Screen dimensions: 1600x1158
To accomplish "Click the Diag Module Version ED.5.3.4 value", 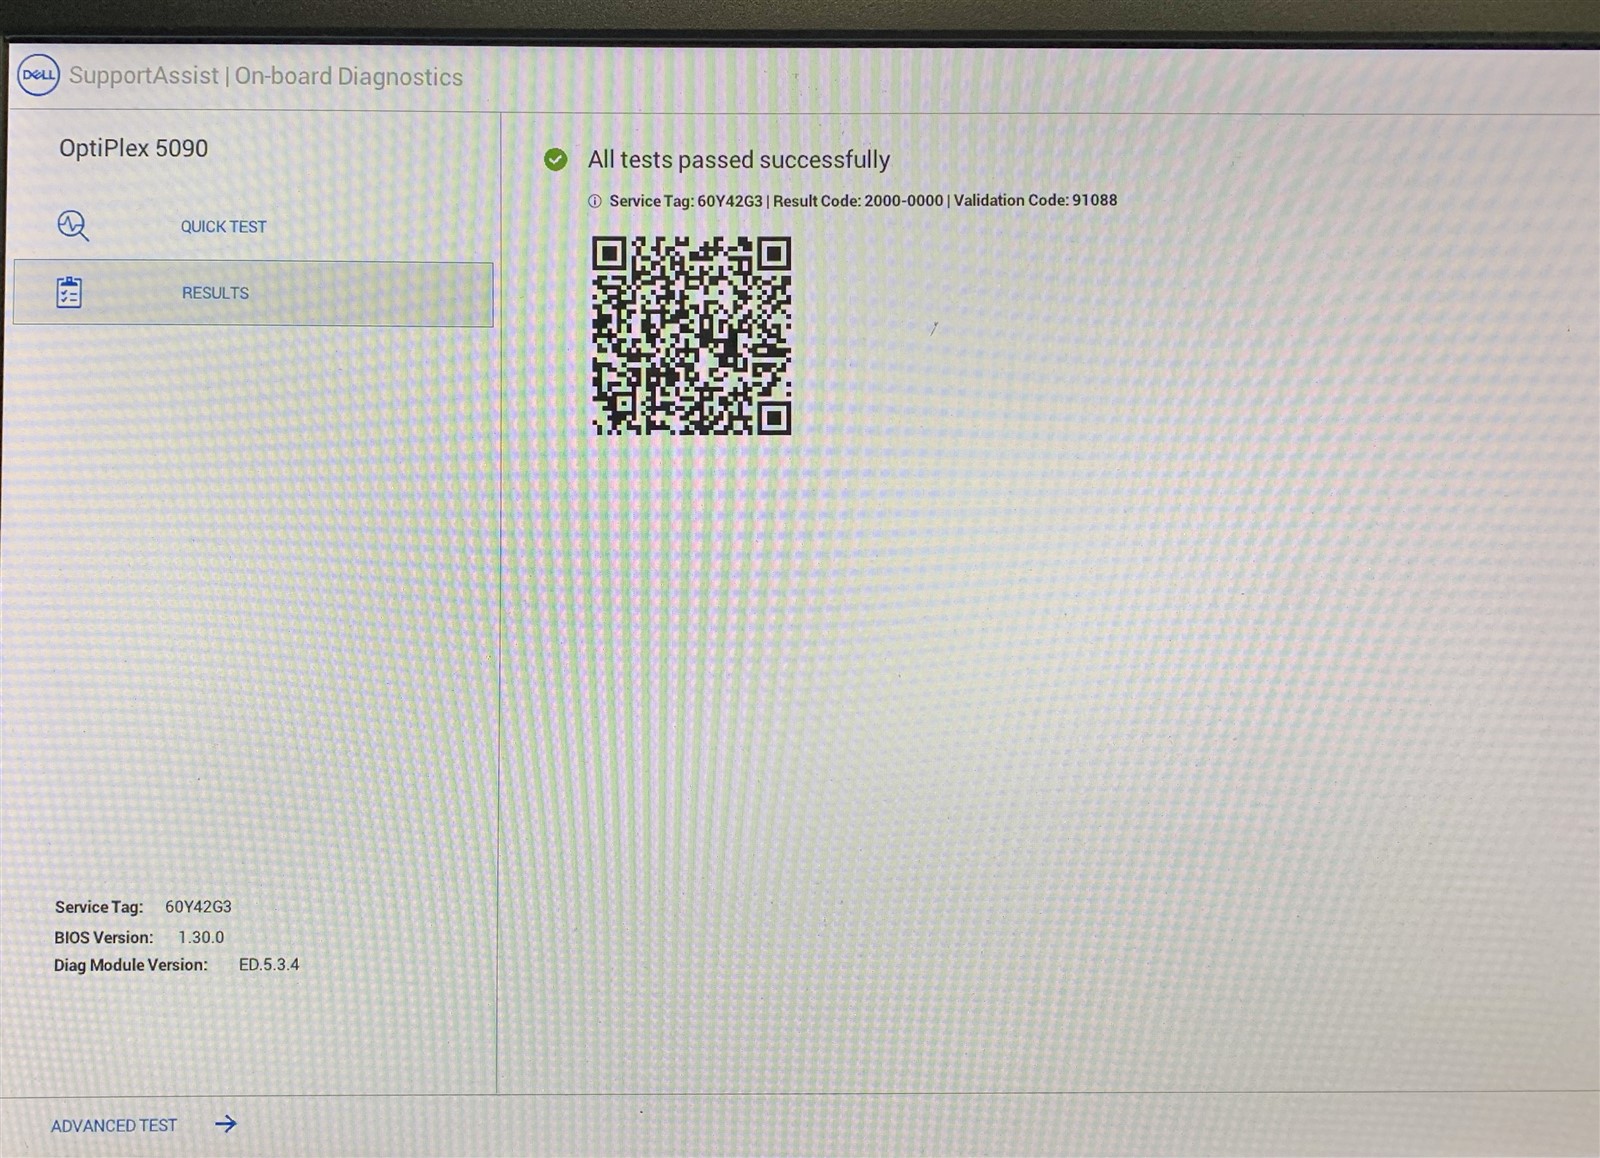I will click(269, 965).
